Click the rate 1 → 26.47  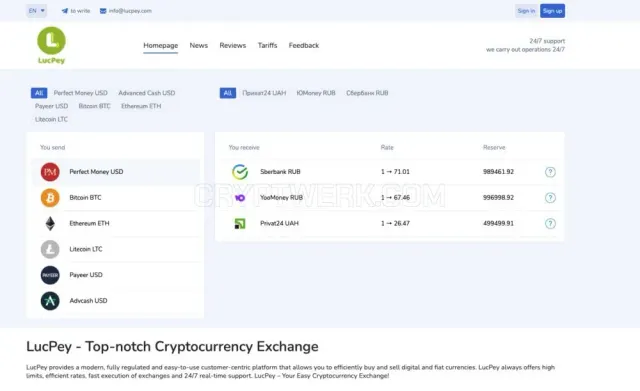395,224
